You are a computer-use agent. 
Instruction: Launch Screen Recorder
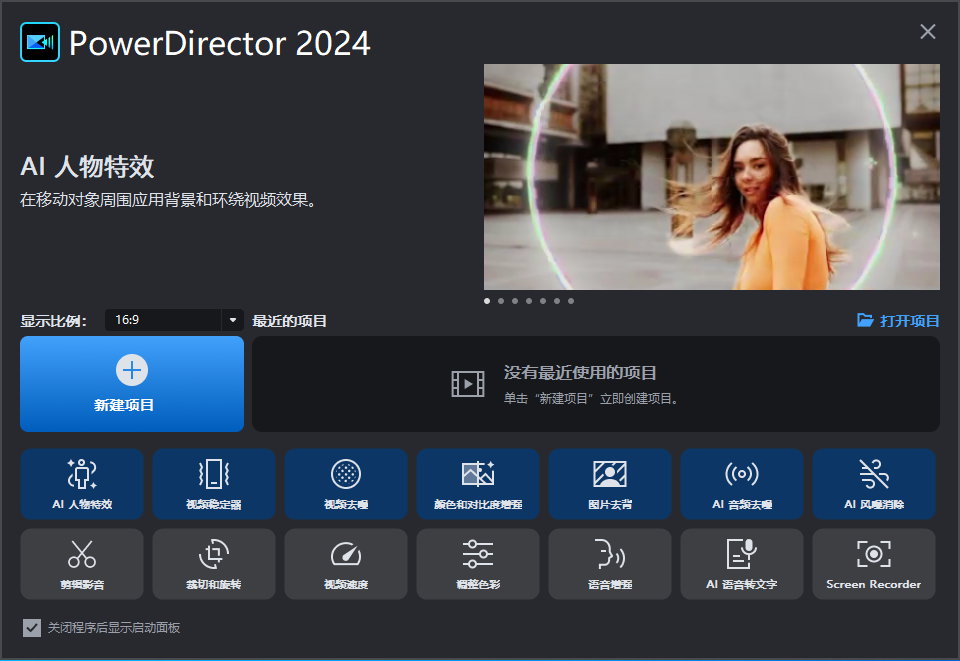click(874, 564)
